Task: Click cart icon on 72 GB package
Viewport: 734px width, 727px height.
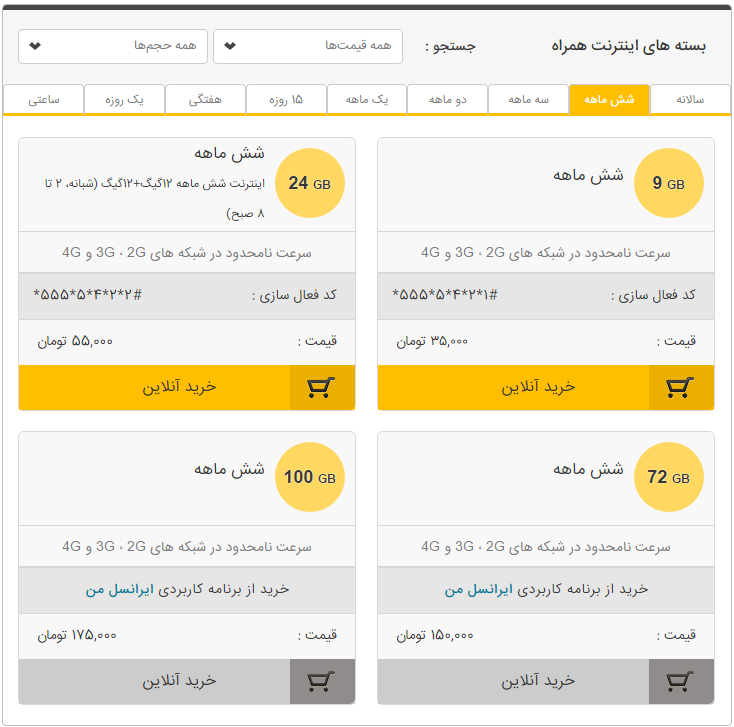Action: point(681,682)
